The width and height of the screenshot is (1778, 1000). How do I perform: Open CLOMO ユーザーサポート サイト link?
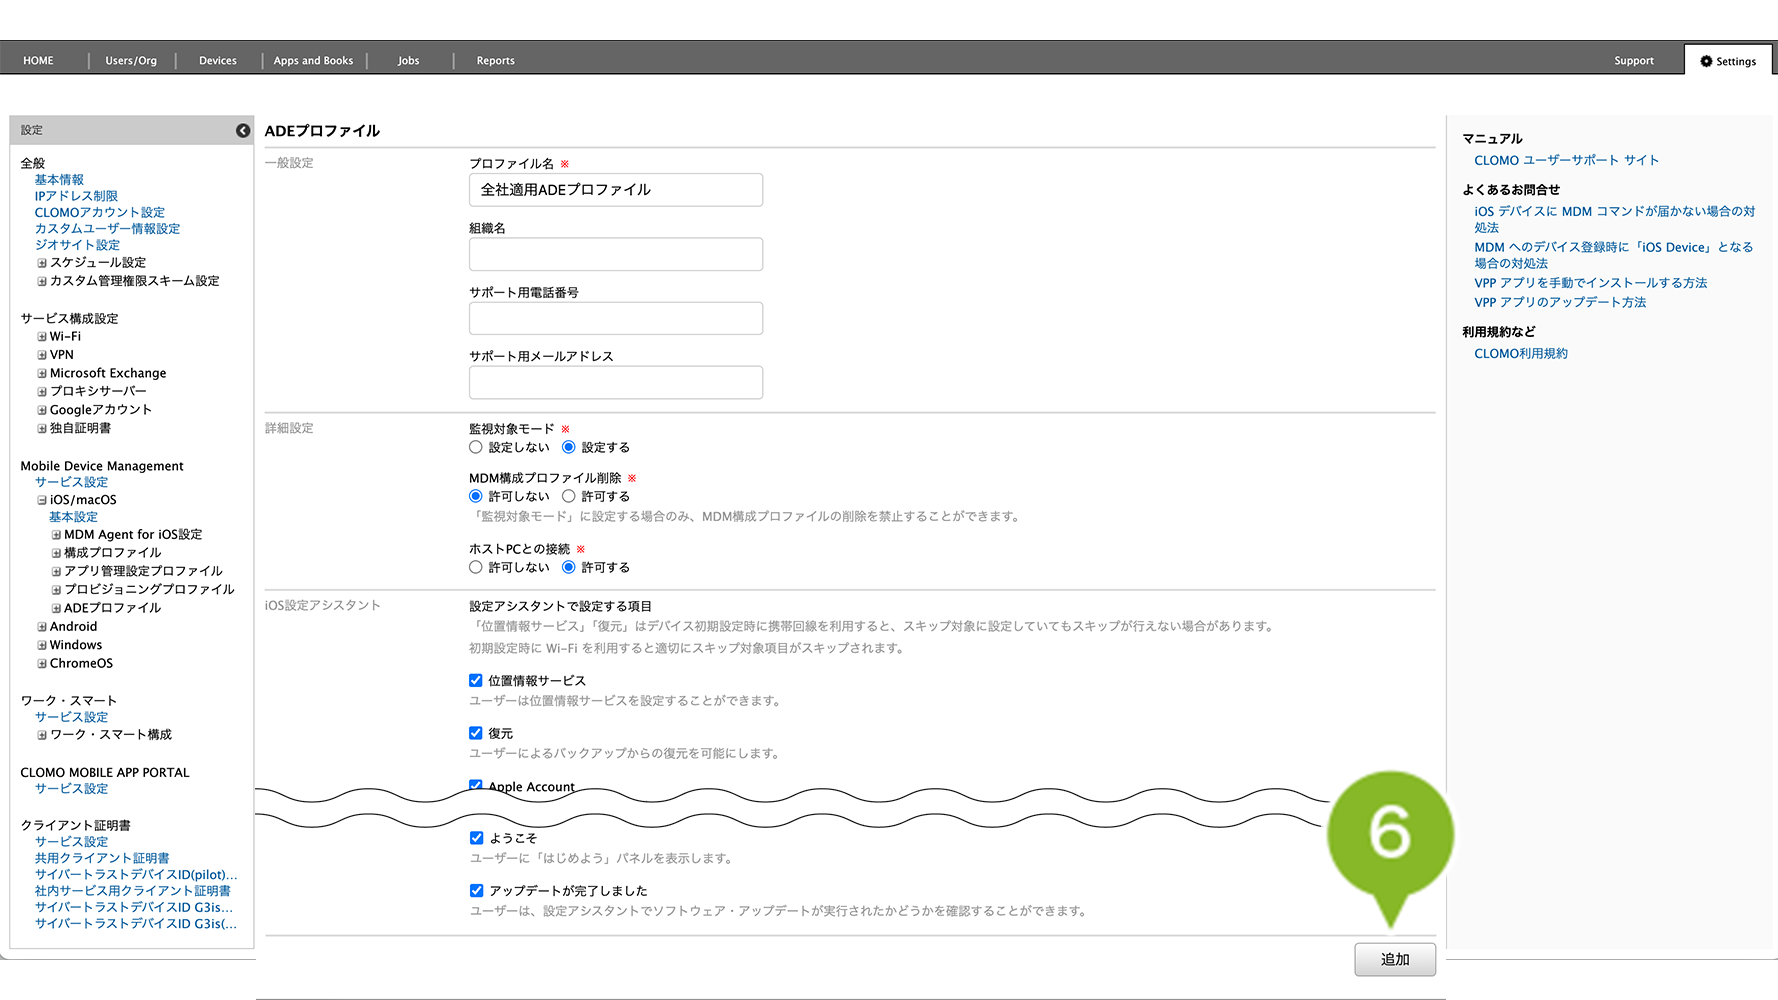tap(1566, 160)
